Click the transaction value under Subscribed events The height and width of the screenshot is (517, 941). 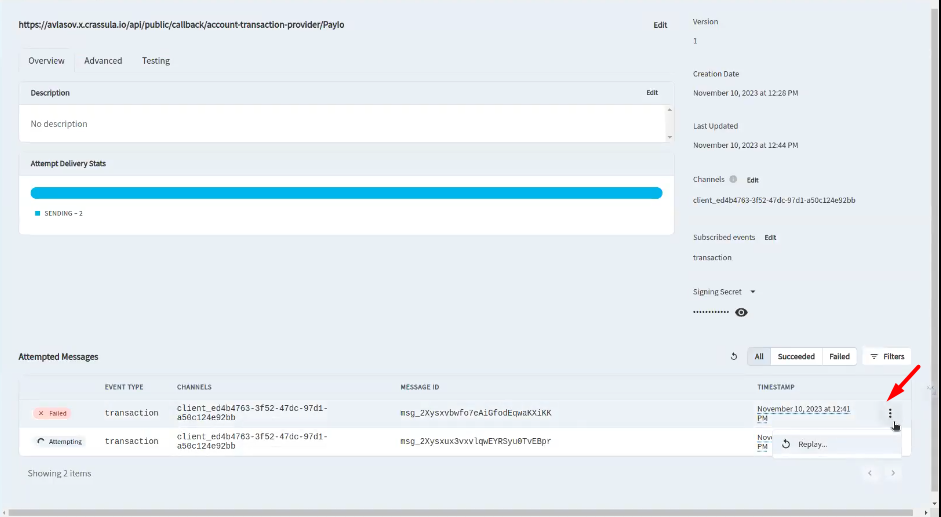coord(712,258)
